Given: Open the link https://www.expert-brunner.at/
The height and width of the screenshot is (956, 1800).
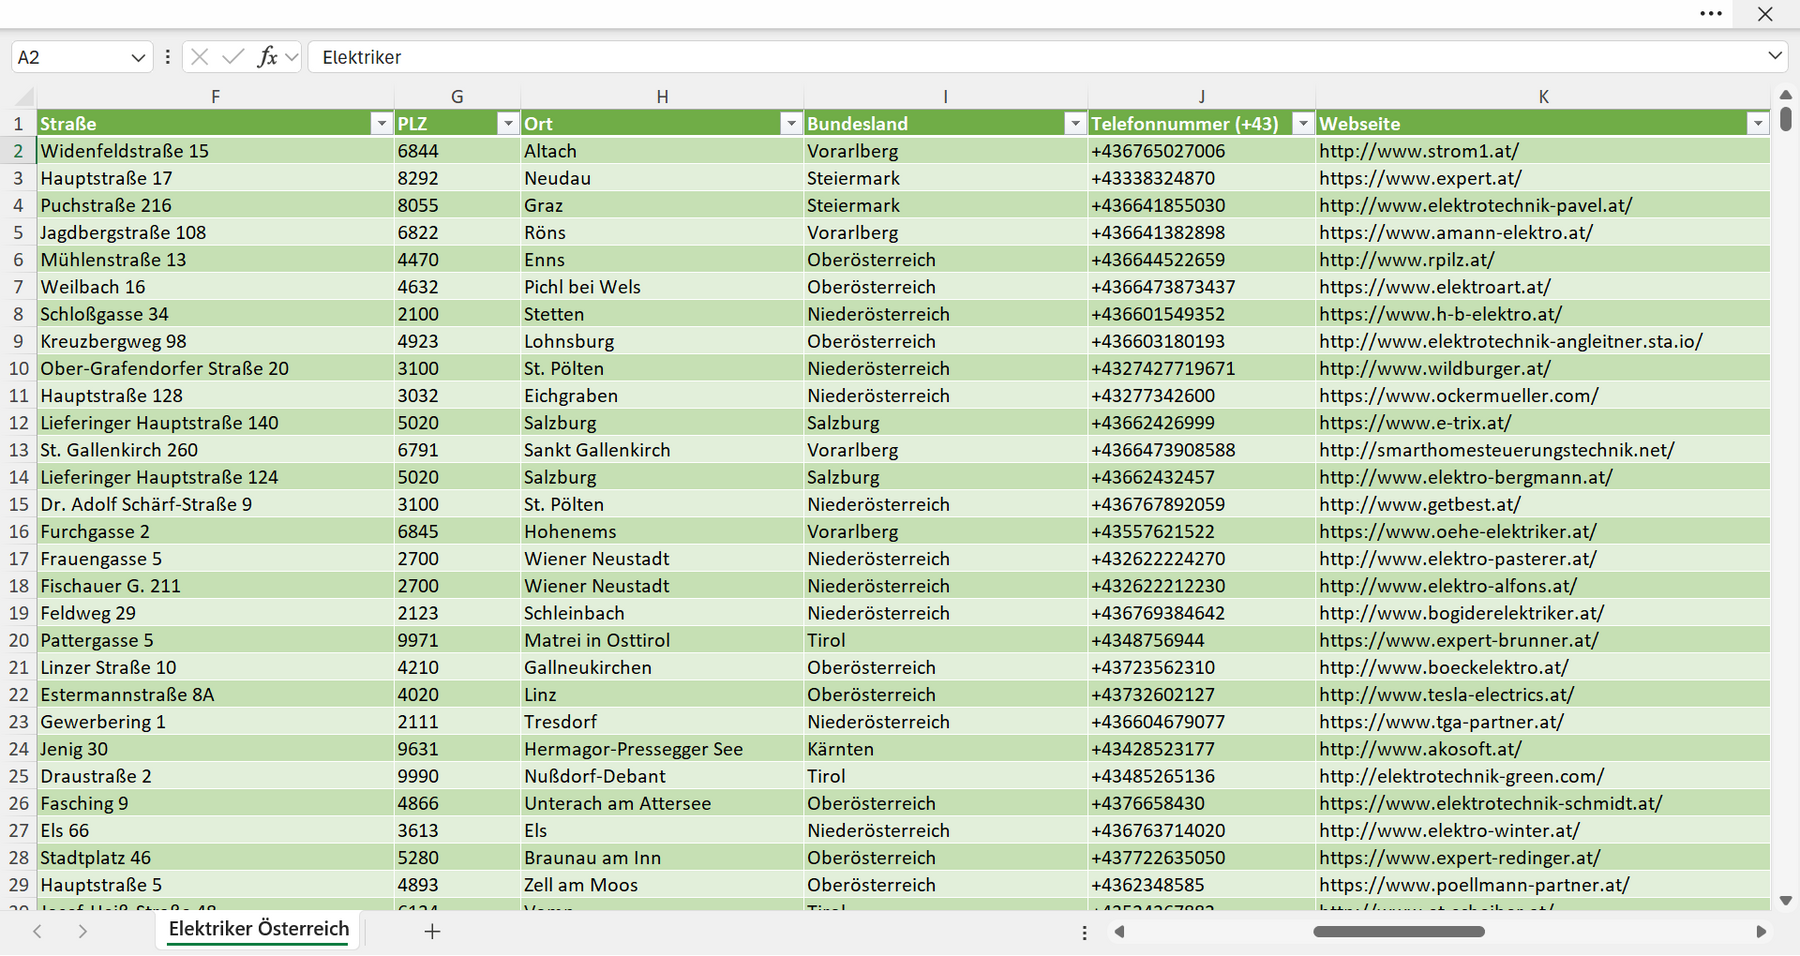Looking at the screenshot, I should click(x=1458, y=640).
